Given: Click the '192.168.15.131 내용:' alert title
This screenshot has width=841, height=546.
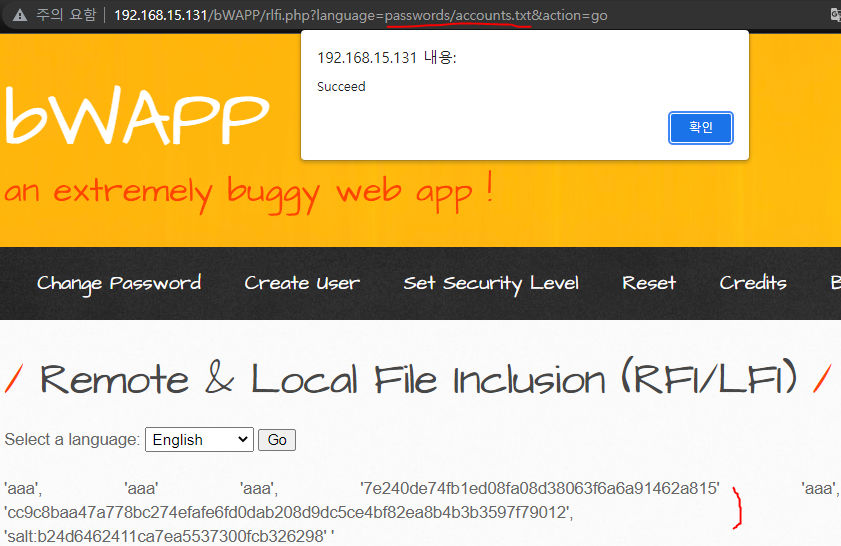Looking at the screenshot, I should [387, 57].
